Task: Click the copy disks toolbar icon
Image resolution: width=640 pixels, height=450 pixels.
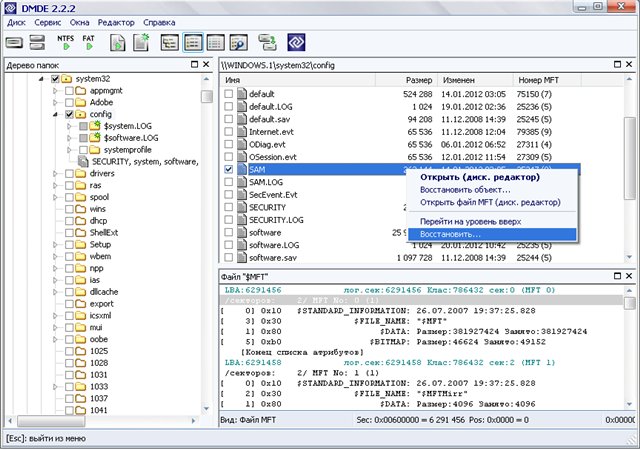Action: (x=267, y=42)
